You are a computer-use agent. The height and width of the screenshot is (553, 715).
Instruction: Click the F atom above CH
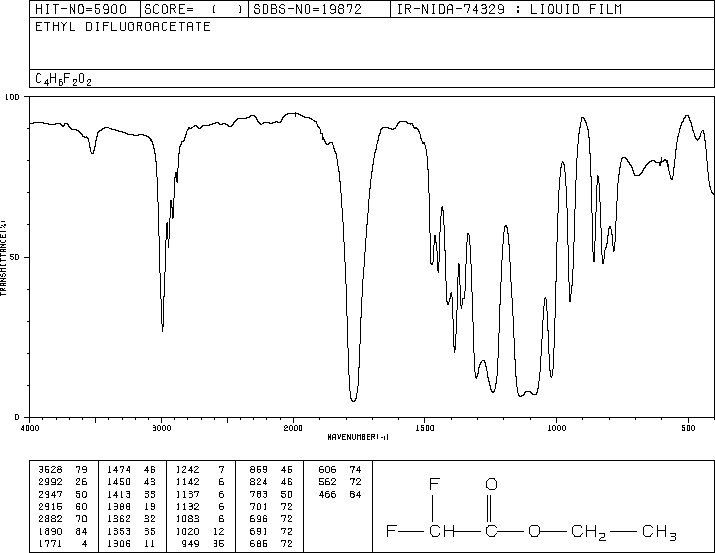click(x=435, y=484)
